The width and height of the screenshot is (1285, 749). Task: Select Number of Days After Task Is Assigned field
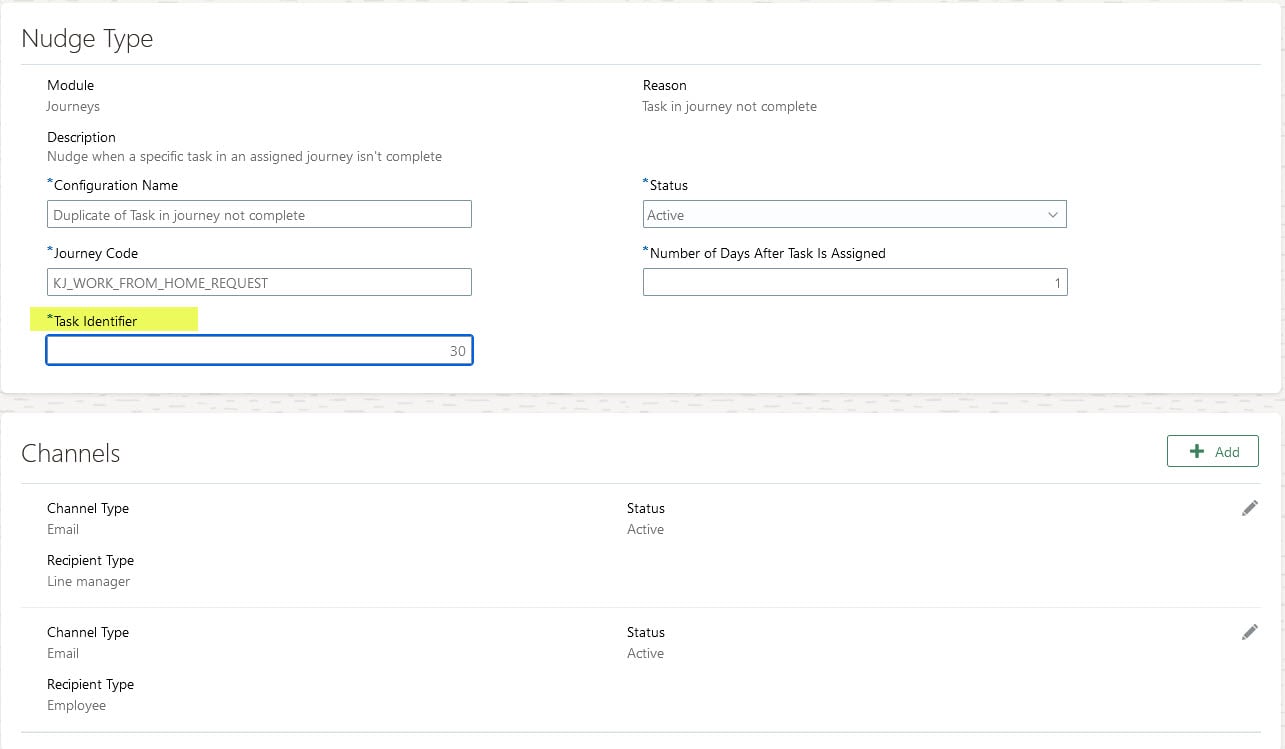[x=855, y=282]
